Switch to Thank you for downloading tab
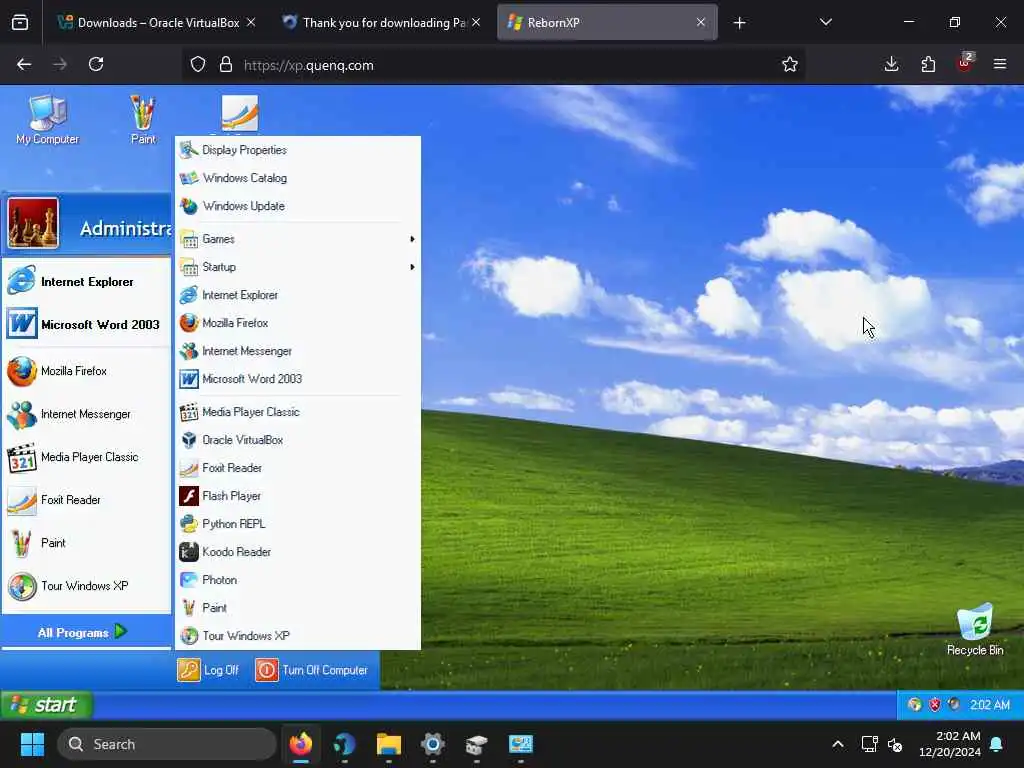 (383, 22)
